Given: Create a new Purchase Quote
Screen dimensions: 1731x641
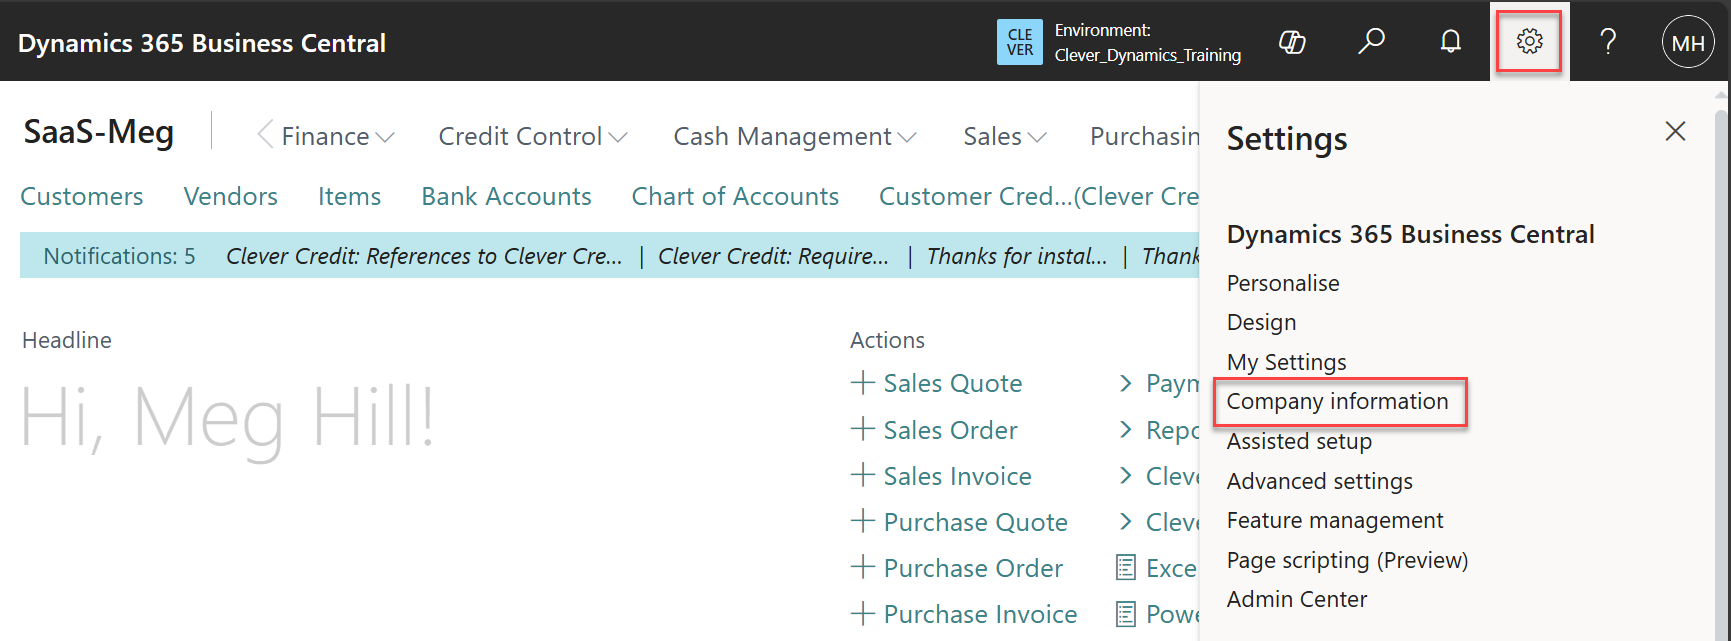Looking at the screenshot, I should pyautogui.click(x=975, y=522).
